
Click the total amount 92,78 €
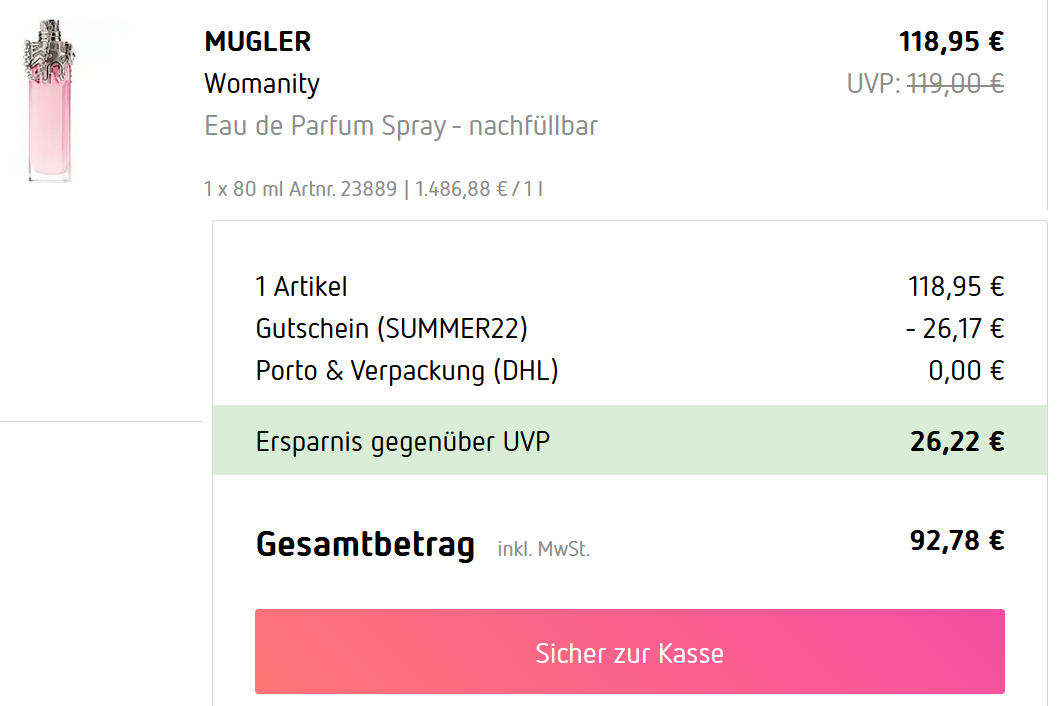(956, 541)
